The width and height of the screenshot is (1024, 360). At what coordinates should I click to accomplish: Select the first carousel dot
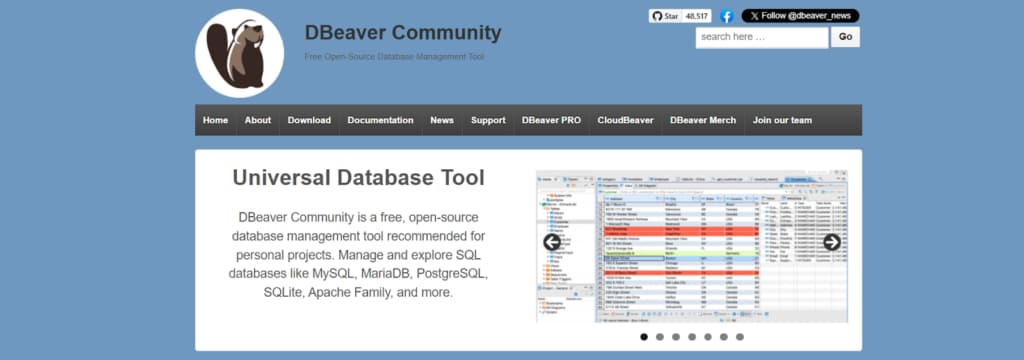(x=644, y=337)
